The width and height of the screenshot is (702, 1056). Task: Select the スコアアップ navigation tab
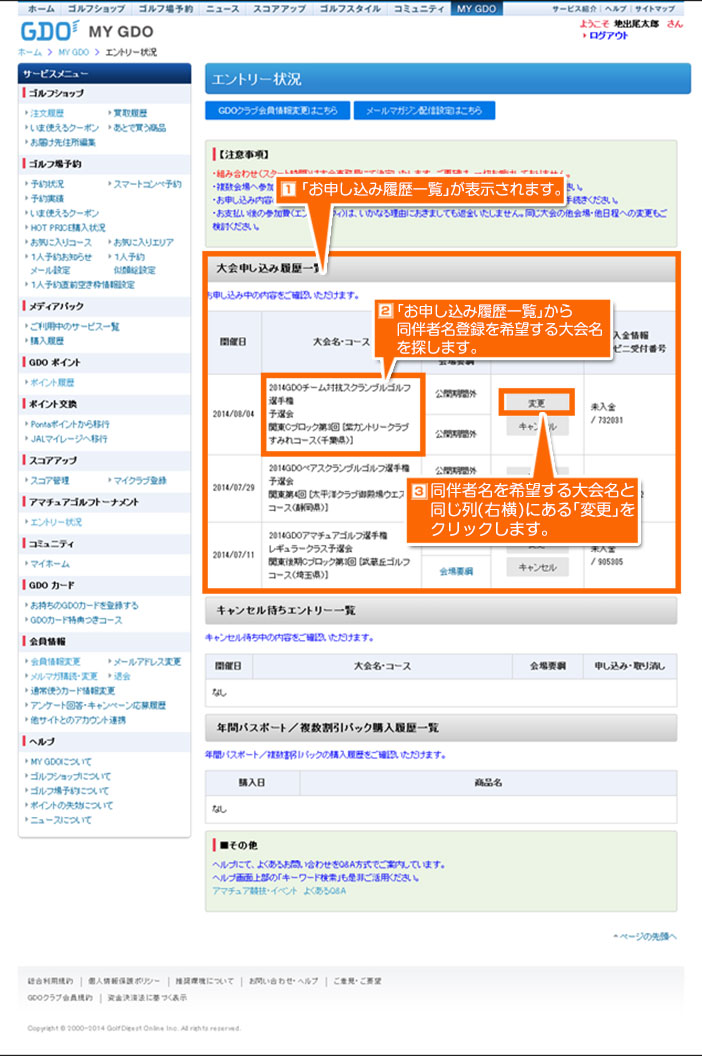[x=280, y=9]
